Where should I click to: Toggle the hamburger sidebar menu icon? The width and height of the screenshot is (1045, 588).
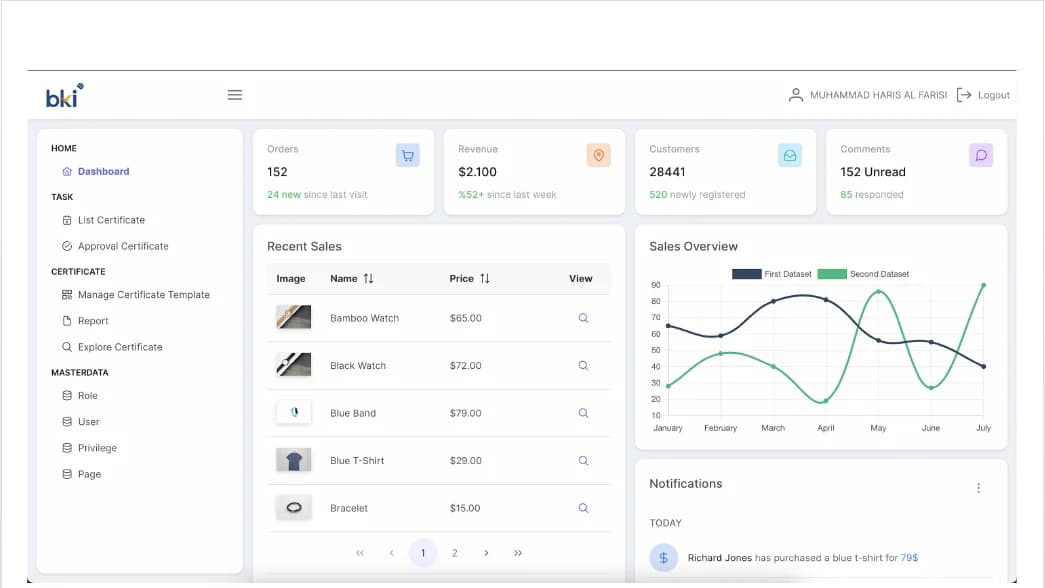235,95
